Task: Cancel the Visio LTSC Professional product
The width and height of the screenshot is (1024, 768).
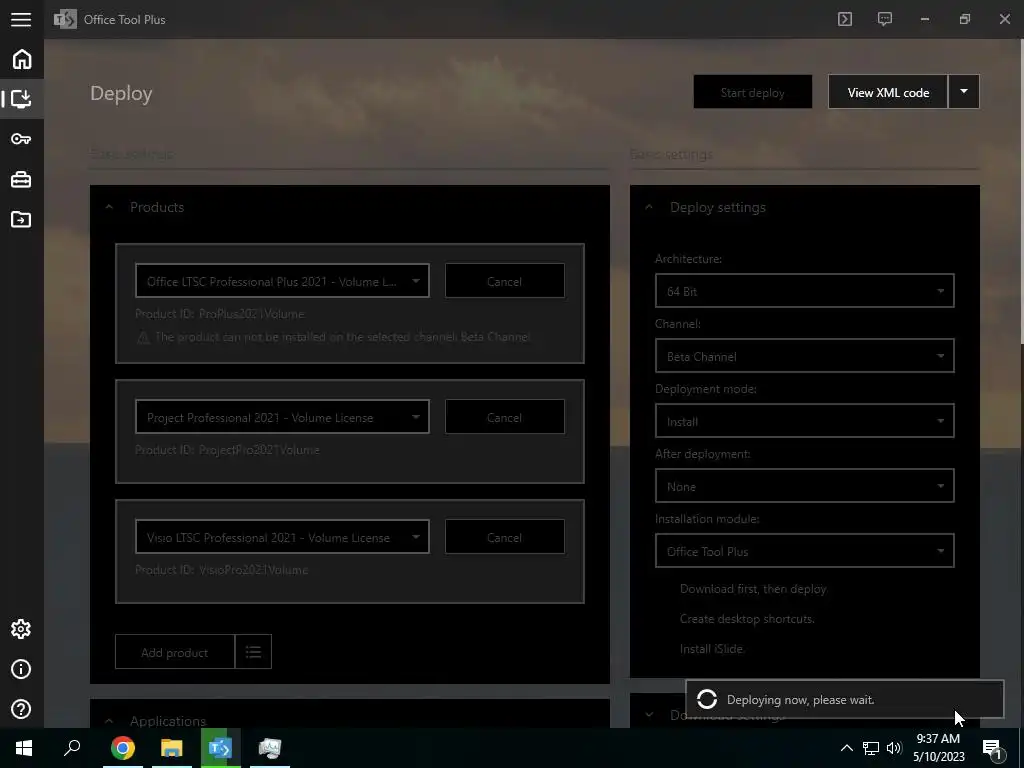Action: pyautogui.click(x=505, y=537)
